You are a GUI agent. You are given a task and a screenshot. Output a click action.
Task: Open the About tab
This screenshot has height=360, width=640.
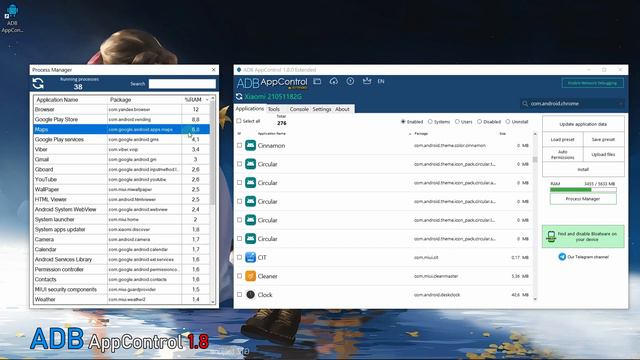tap(342, 109)
